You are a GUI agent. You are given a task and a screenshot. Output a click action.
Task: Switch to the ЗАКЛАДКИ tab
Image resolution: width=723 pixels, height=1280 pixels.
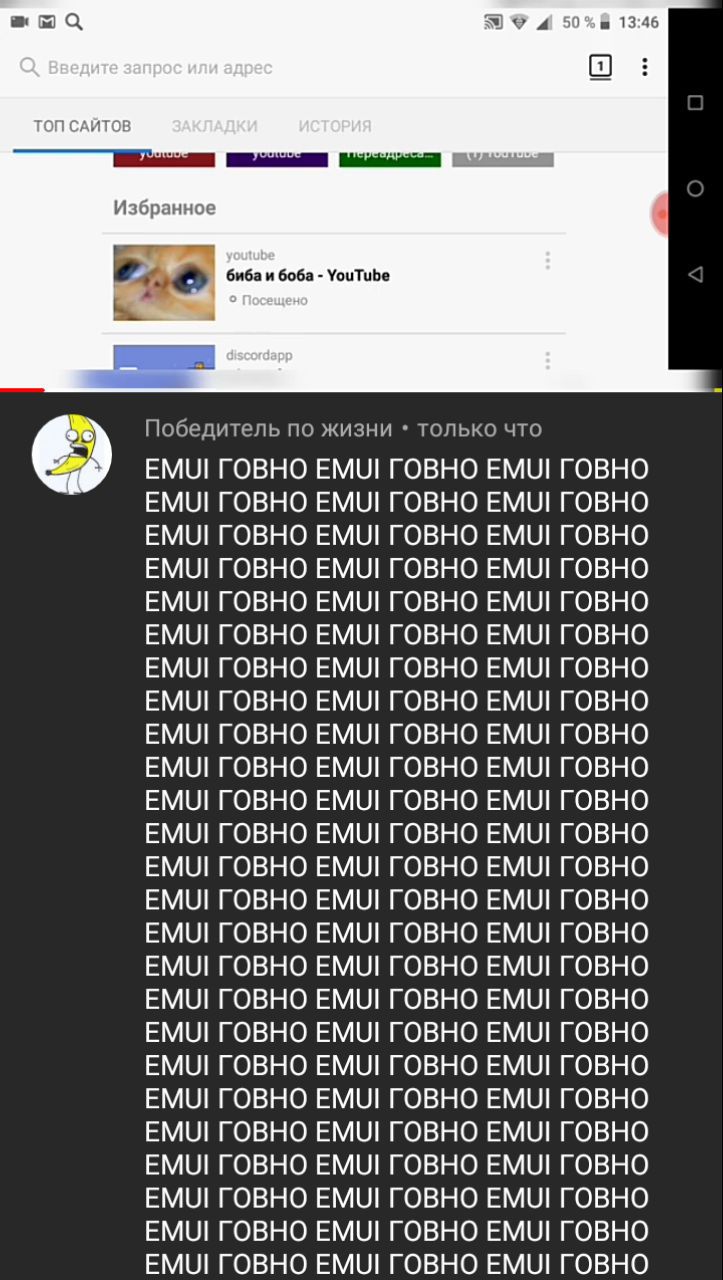tap(214, 126)
